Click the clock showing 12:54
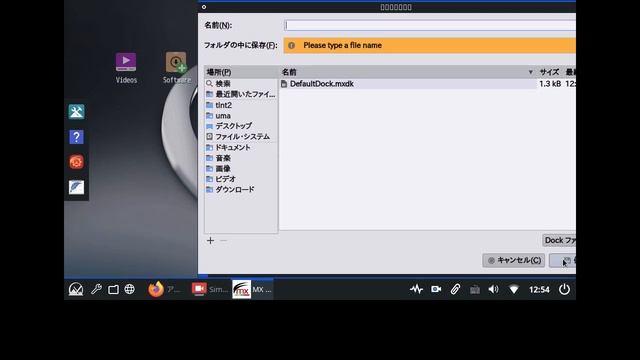The width and height of the screenshot is (640, 360). 539,289
